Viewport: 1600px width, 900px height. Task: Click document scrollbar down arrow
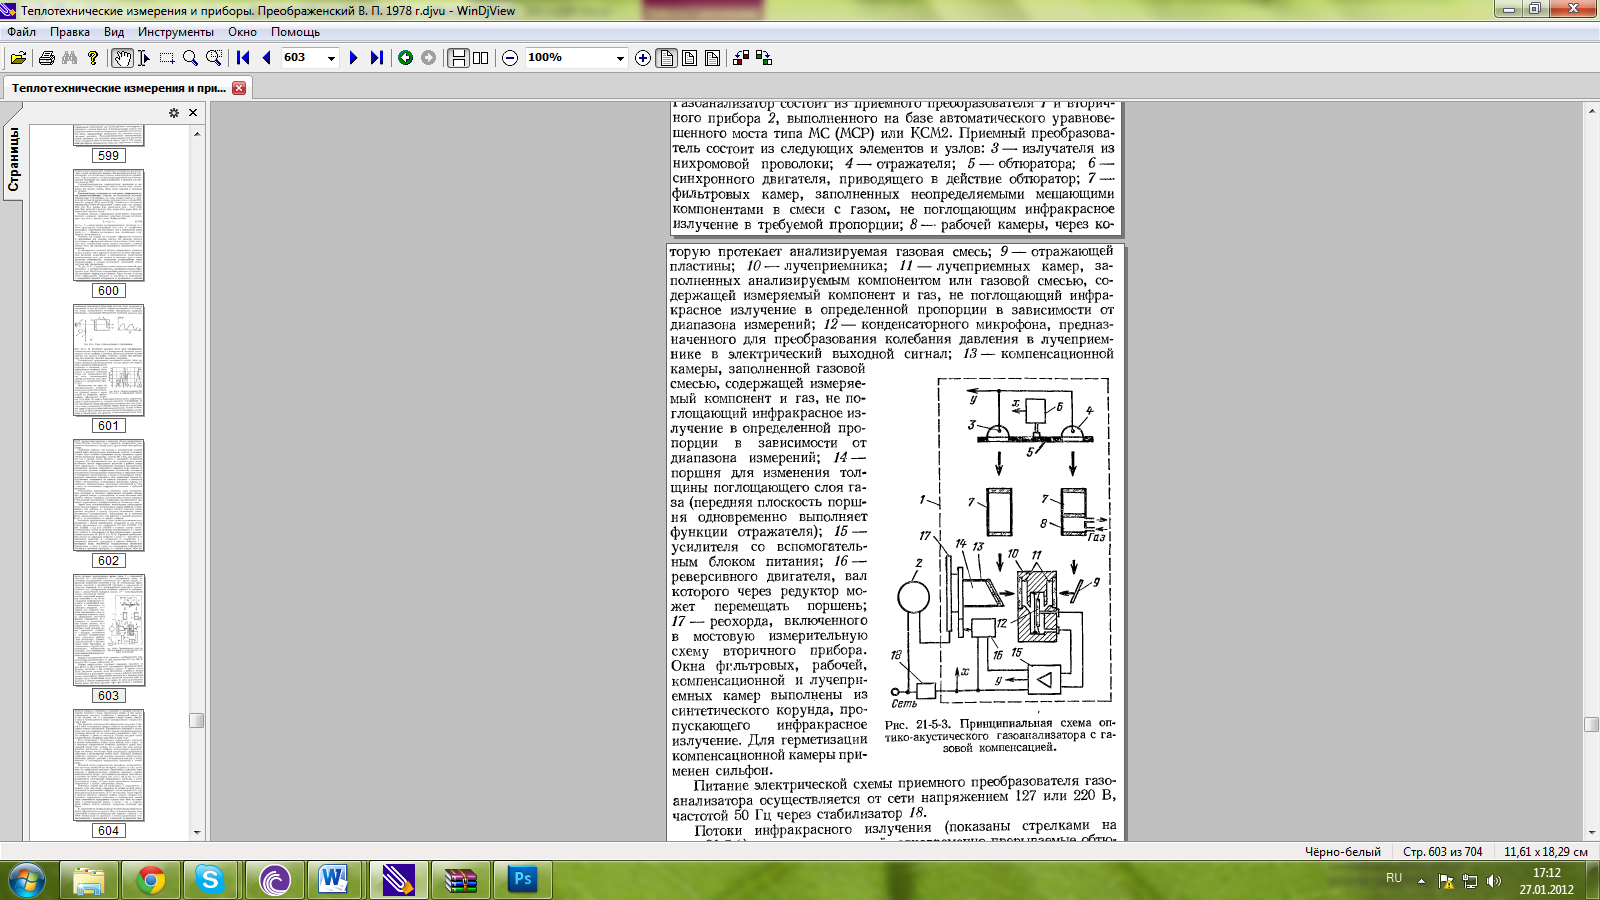pos(1591,832)
